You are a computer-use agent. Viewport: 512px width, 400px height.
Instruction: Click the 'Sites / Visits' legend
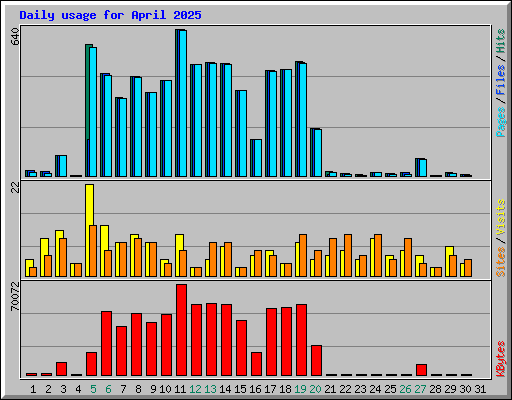500,238
